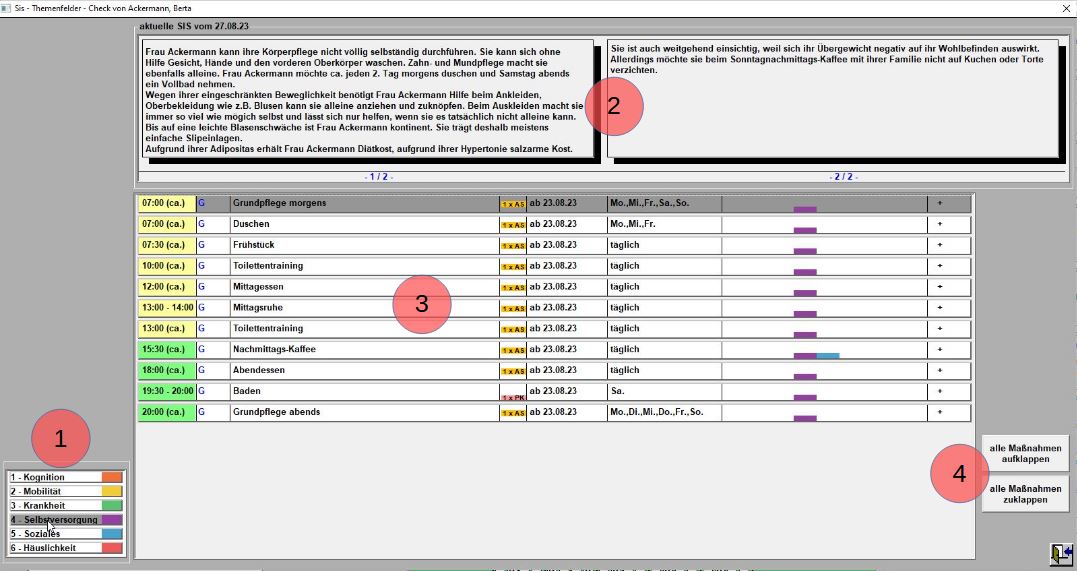This screenshot has width=1077, height=571.
Task: Click the 1xAS badge for Abendessen
Action: tap(512, 372)
